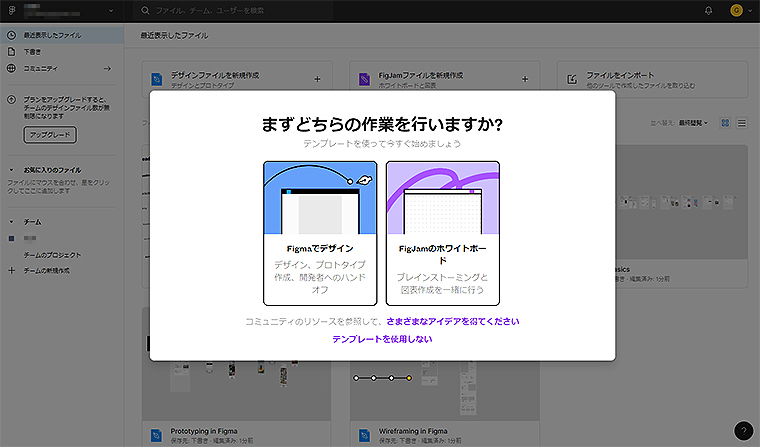760x447 pixels.
Task: Click the テンプレートを使用しない link
Action: pos(382,339)
